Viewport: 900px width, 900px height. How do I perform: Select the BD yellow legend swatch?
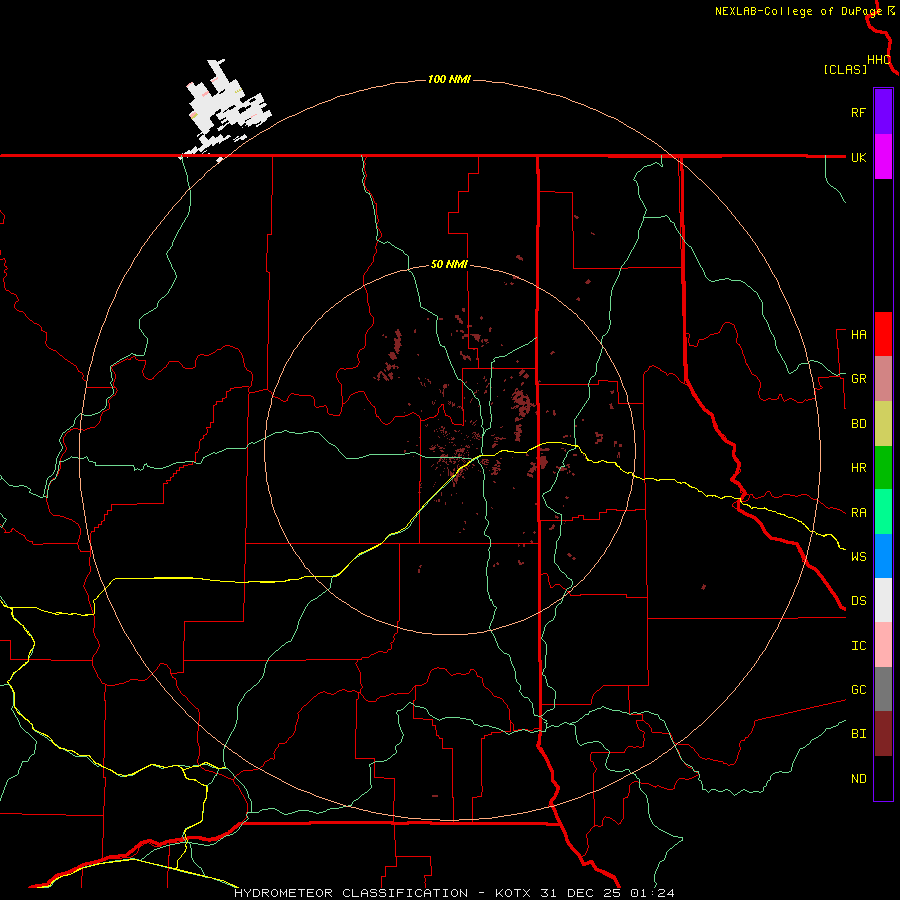coord(883,423)
